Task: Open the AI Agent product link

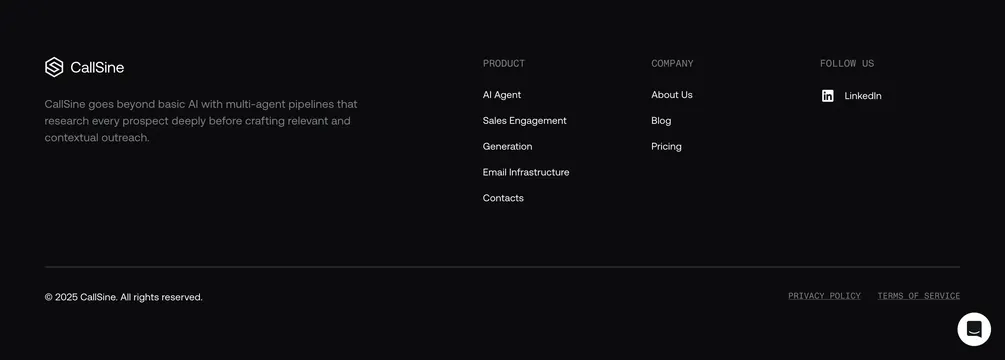Action: pos(502,95)
